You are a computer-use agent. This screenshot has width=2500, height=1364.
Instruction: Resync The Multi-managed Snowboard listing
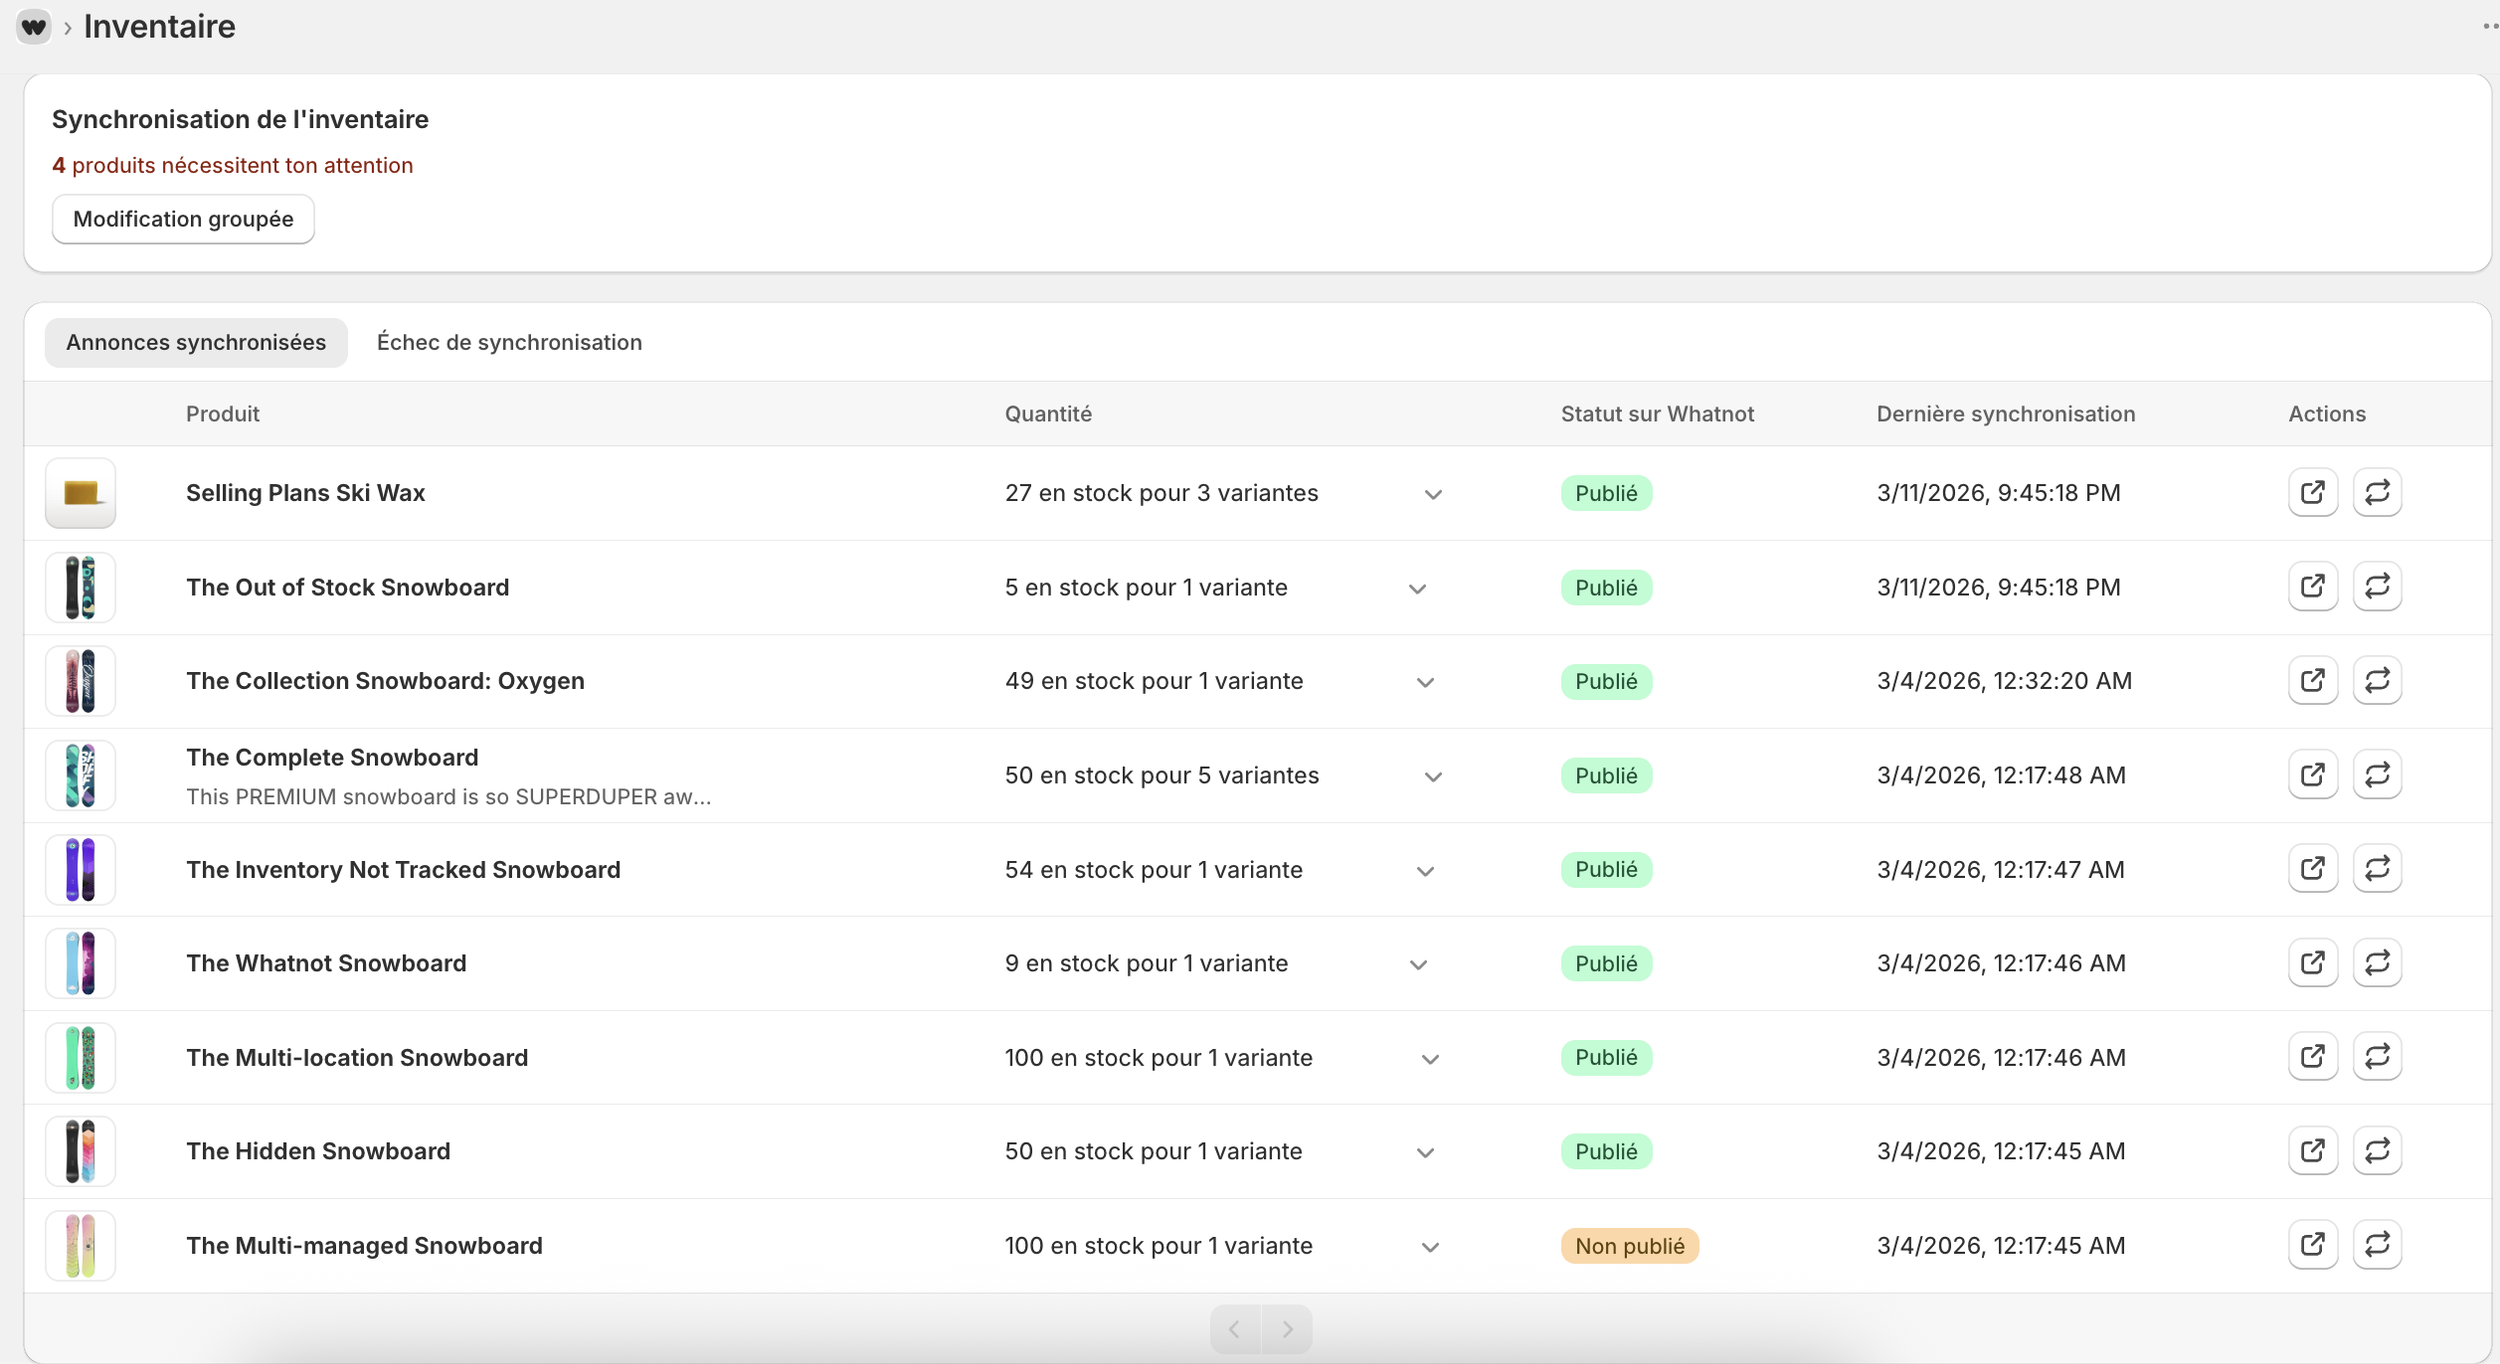point(2376,1244)
